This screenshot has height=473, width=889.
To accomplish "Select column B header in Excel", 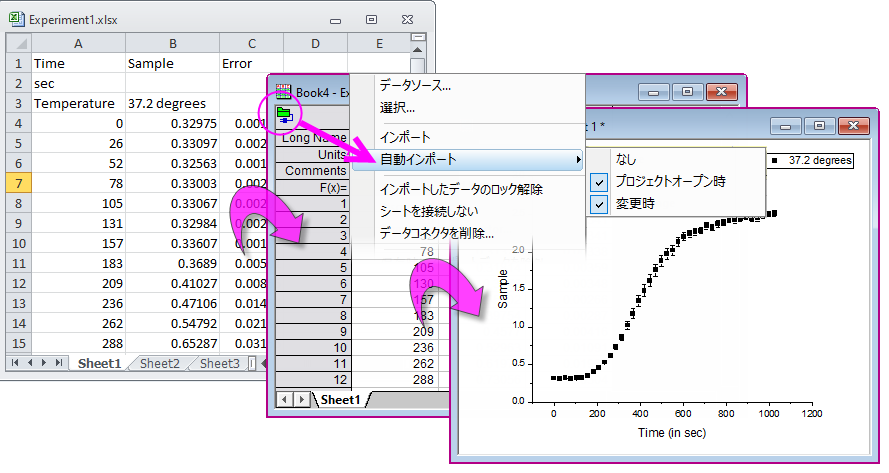I will tap(172, 44).
